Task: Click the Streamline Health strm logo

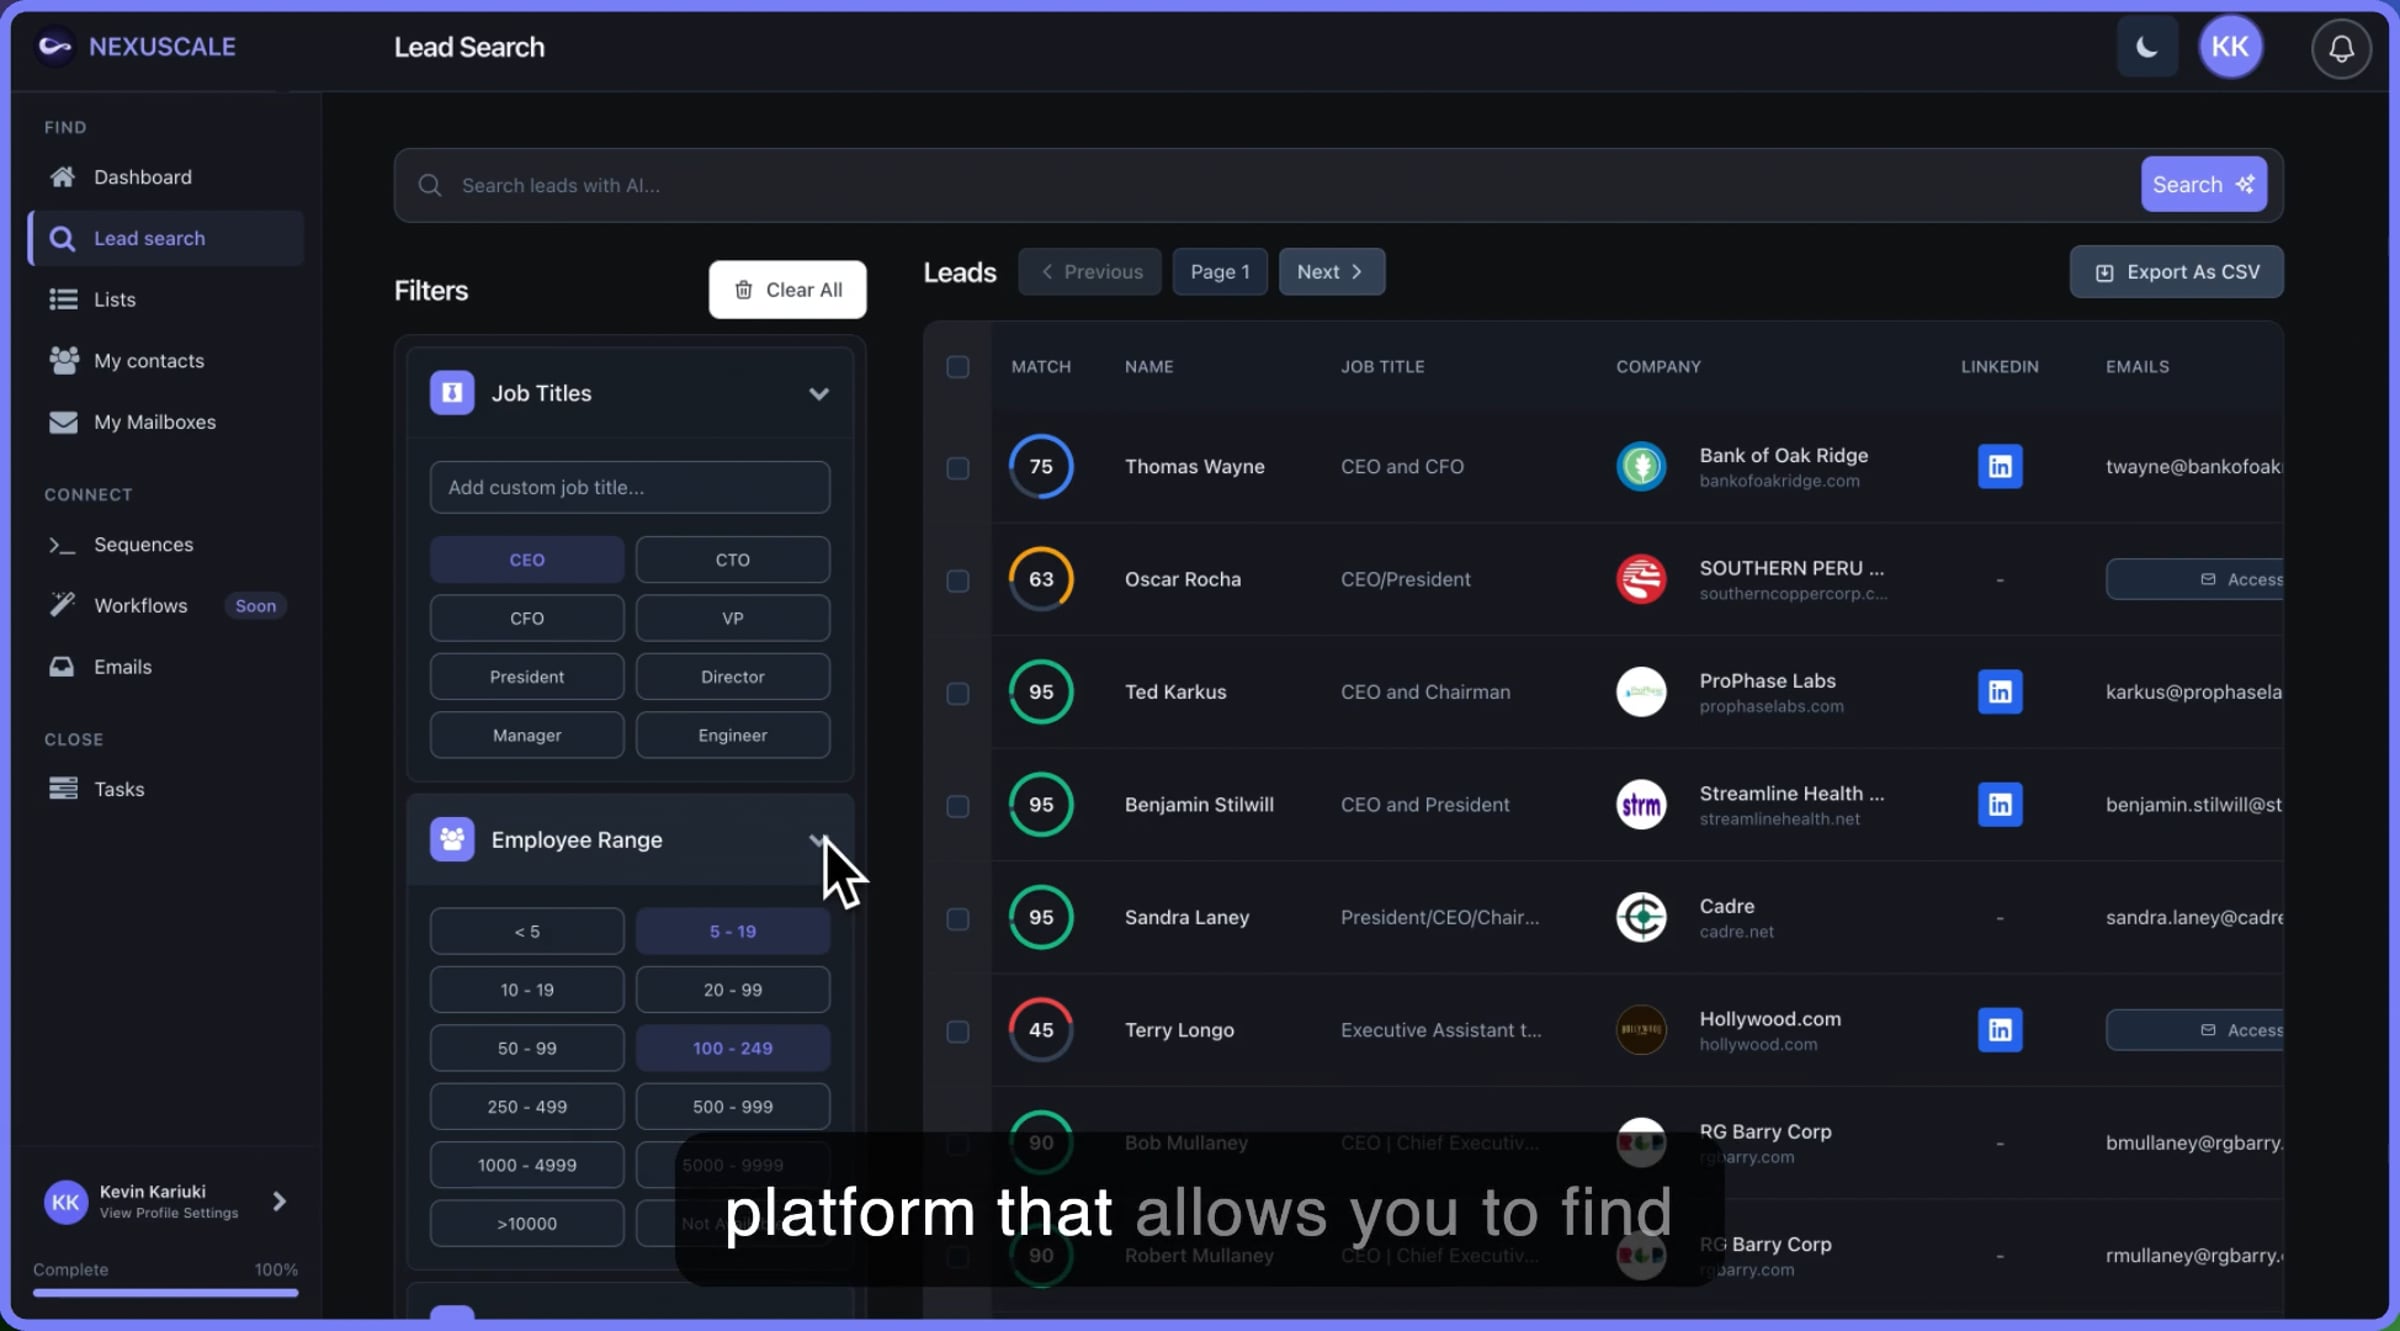Action: [x=1641, y=805]
